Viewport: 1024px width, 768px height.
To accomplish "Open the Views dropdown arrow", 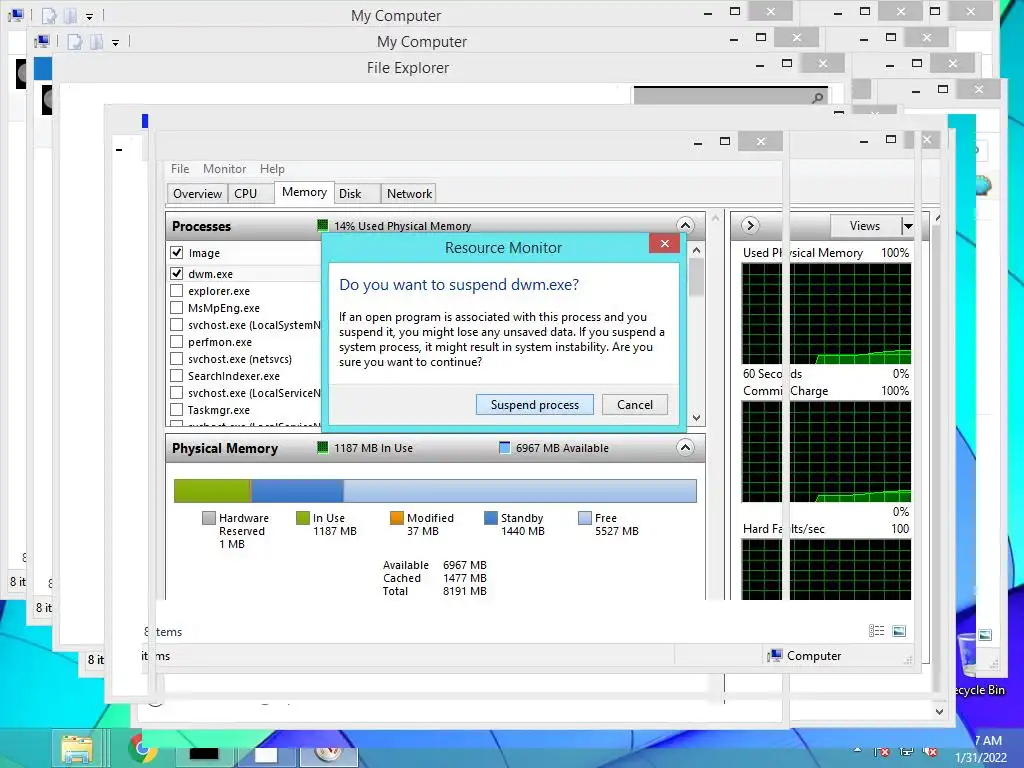I will point(907,226).
